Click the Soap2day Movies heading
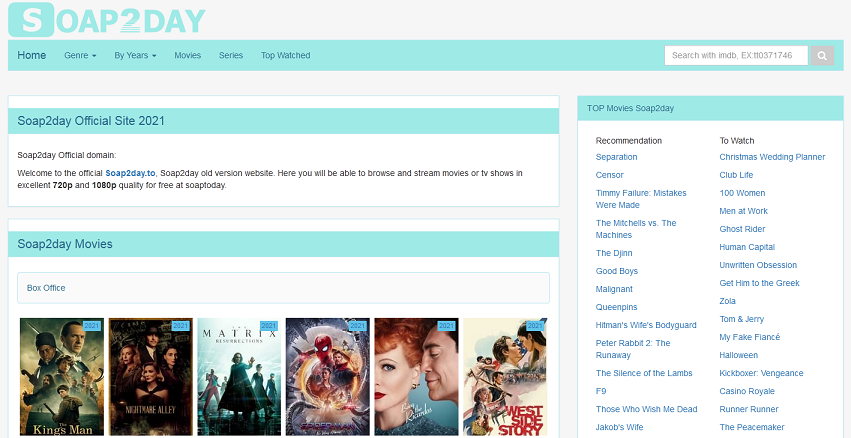 point(65,244)
